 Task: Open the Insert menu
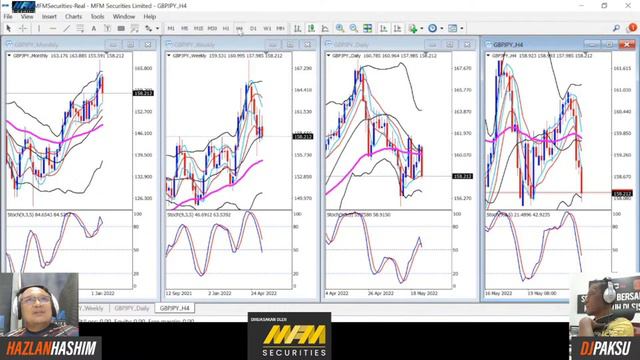pyautogui.click(x=49, y=17)
